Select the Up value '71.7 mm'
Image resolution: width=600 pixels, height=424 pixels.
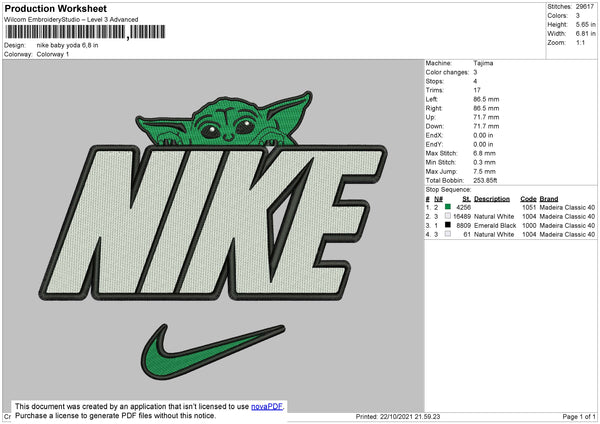[x=486, y=117]
